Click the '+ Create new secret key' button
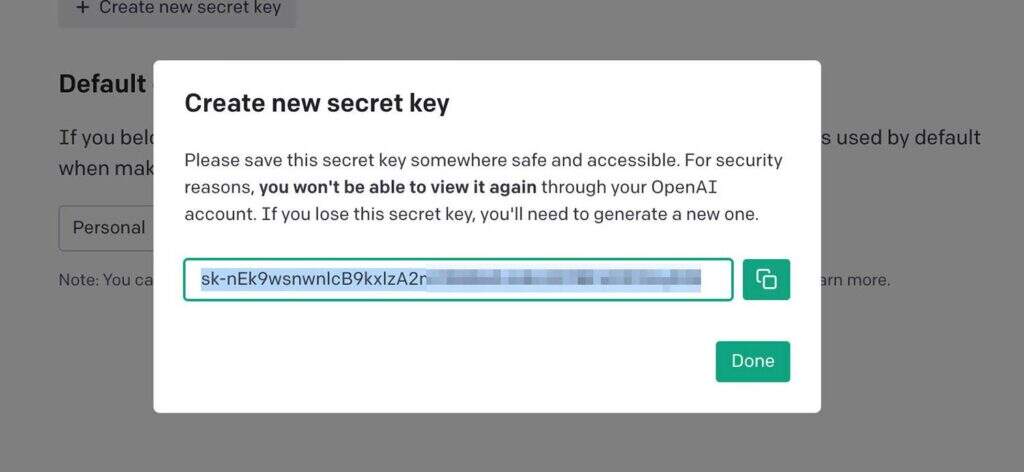Image resolution: width=1024 pixels, height=472 pixels. (x=177, y=9)
